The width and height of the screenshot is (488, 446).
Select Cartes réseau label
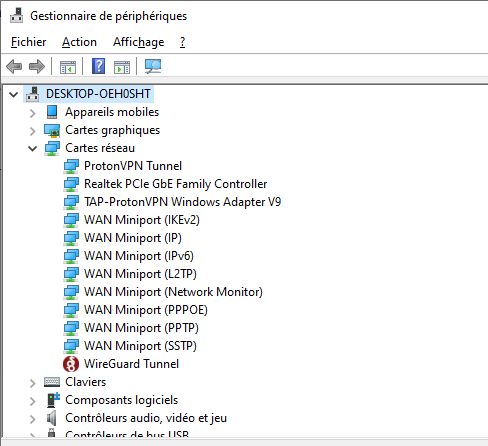[100, 148]
